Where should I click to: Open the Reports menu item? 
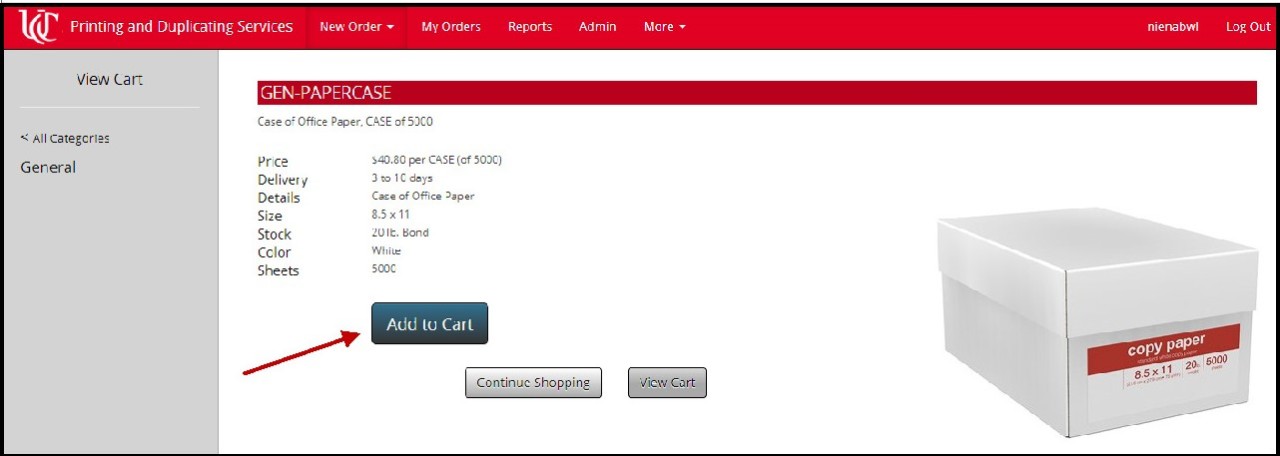pyautogui.click(x=529, y=27)
